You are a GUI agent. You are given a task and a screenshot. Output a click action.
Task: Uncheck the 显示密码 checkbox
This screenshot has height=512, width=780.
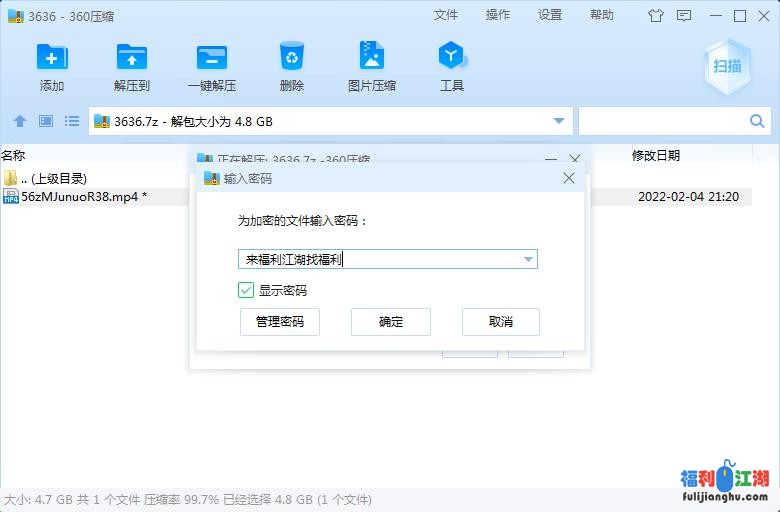click(x=246, y=290)
